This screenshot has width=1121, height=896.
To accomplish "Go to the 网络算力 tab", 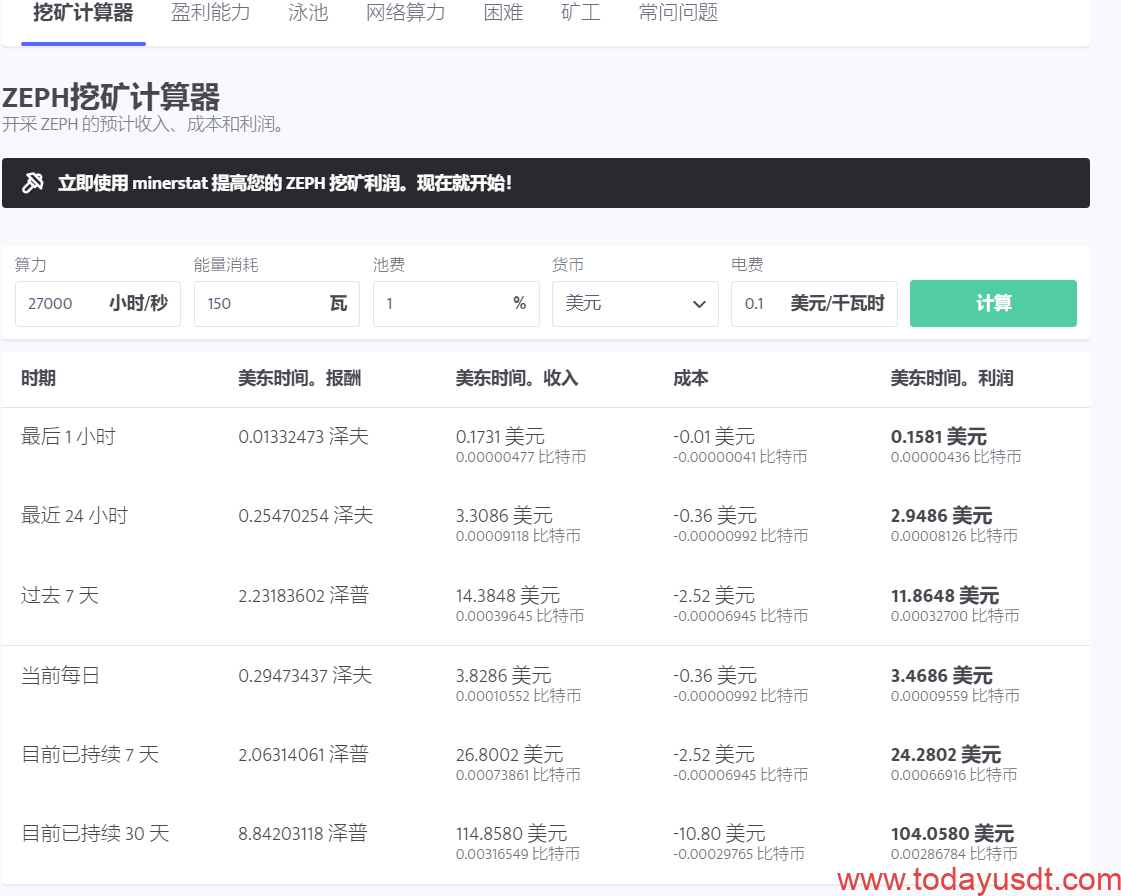I will [405, 14].
